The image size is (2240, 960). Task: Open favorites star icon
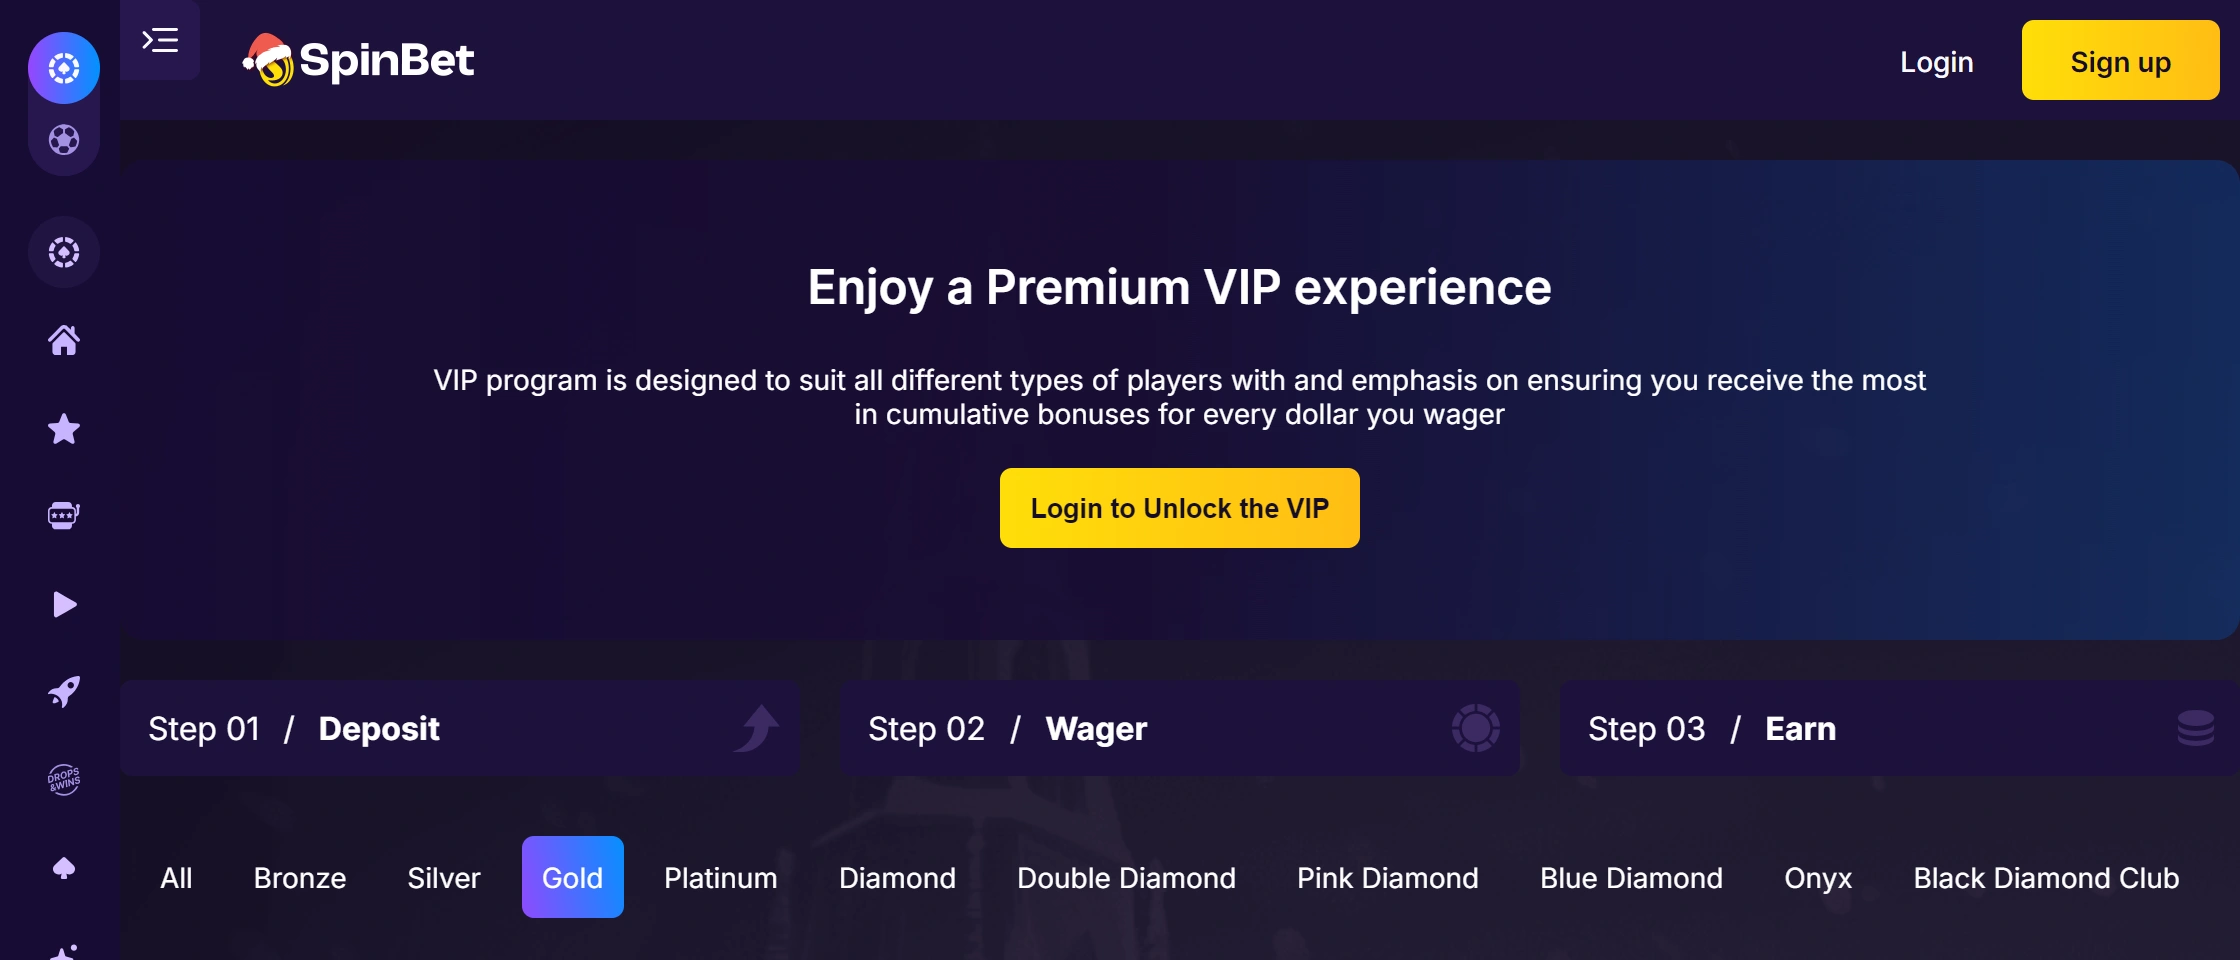pyautogui.click(x=64, y=429)
